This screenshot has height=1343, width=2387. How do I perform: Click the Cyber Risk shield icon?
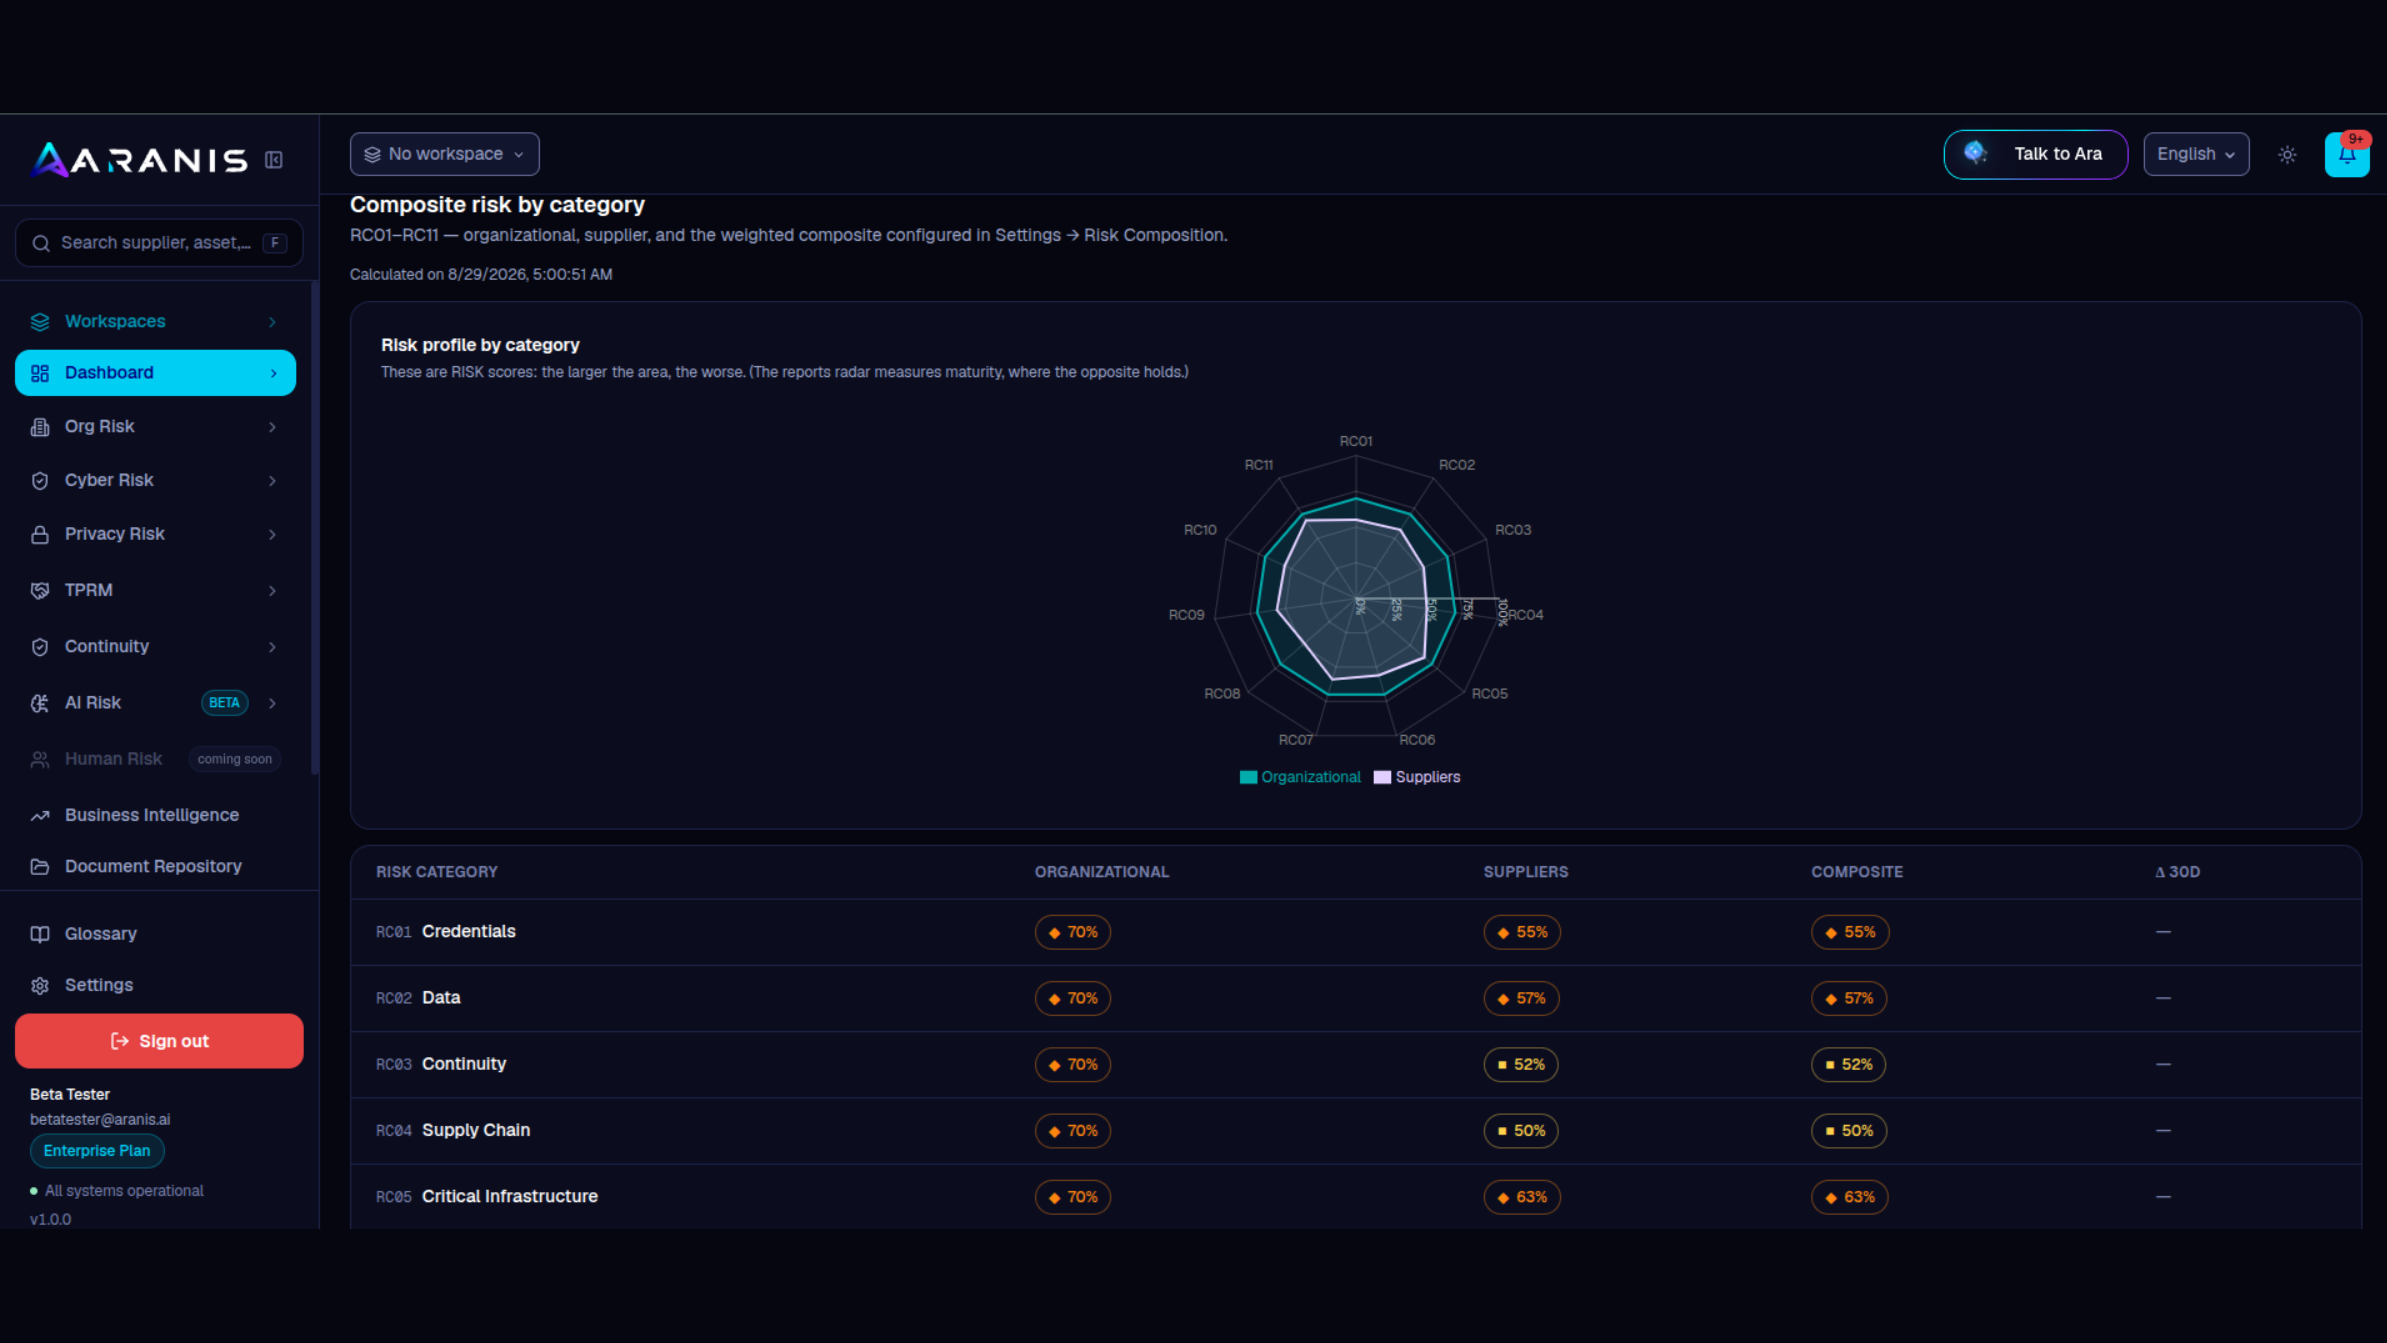coord(40,481)
